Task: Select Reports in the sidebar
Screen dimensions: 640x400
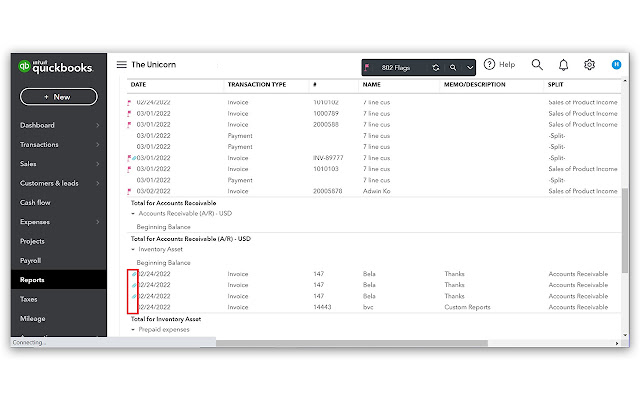Action: 59,280
